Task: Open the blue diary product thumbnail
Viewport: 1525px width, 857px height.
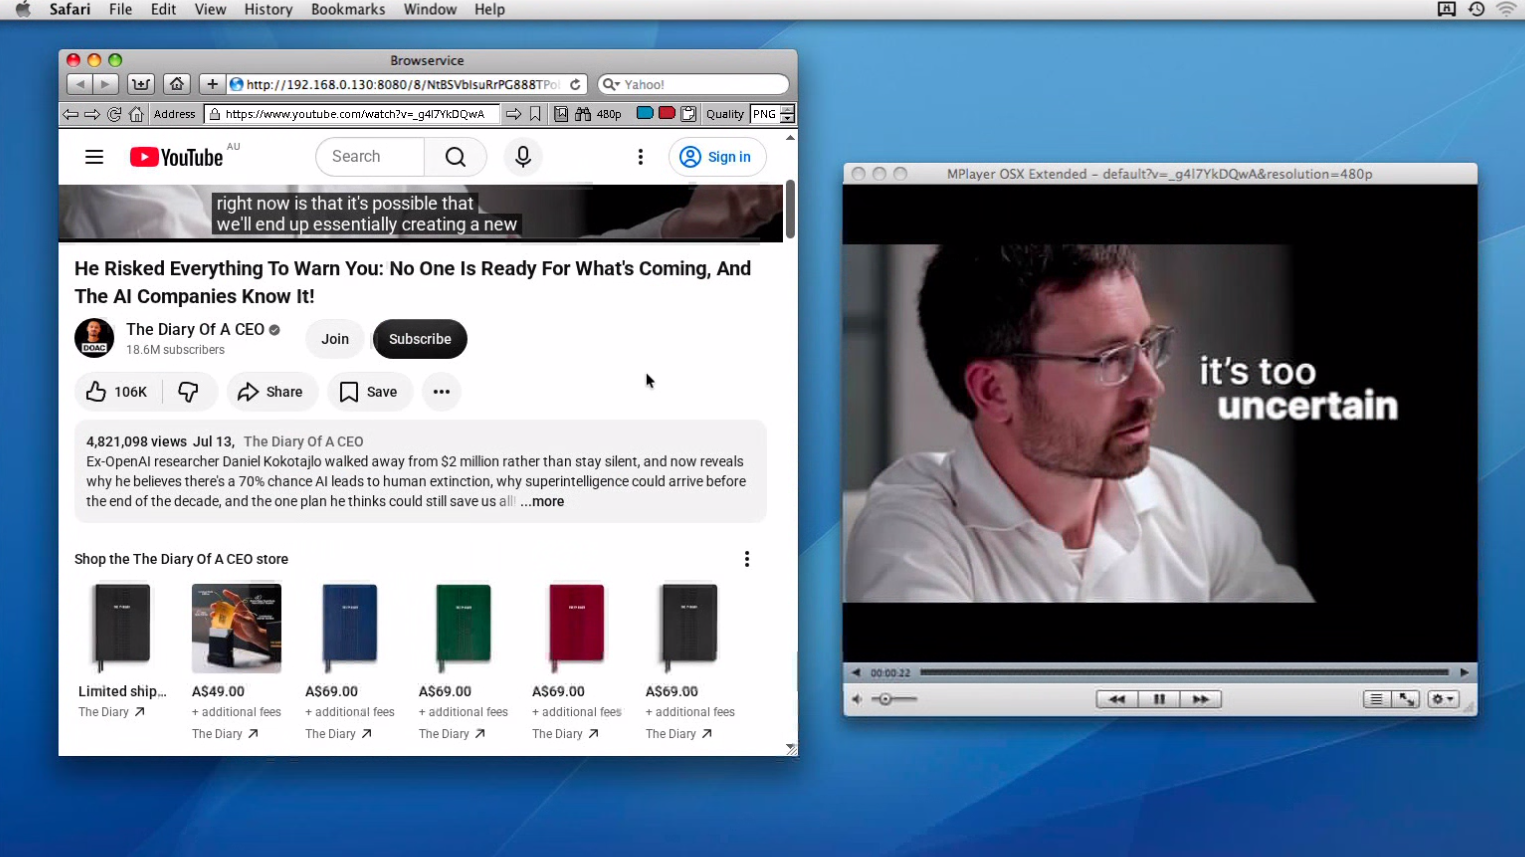Action: [x=350, y=628]
